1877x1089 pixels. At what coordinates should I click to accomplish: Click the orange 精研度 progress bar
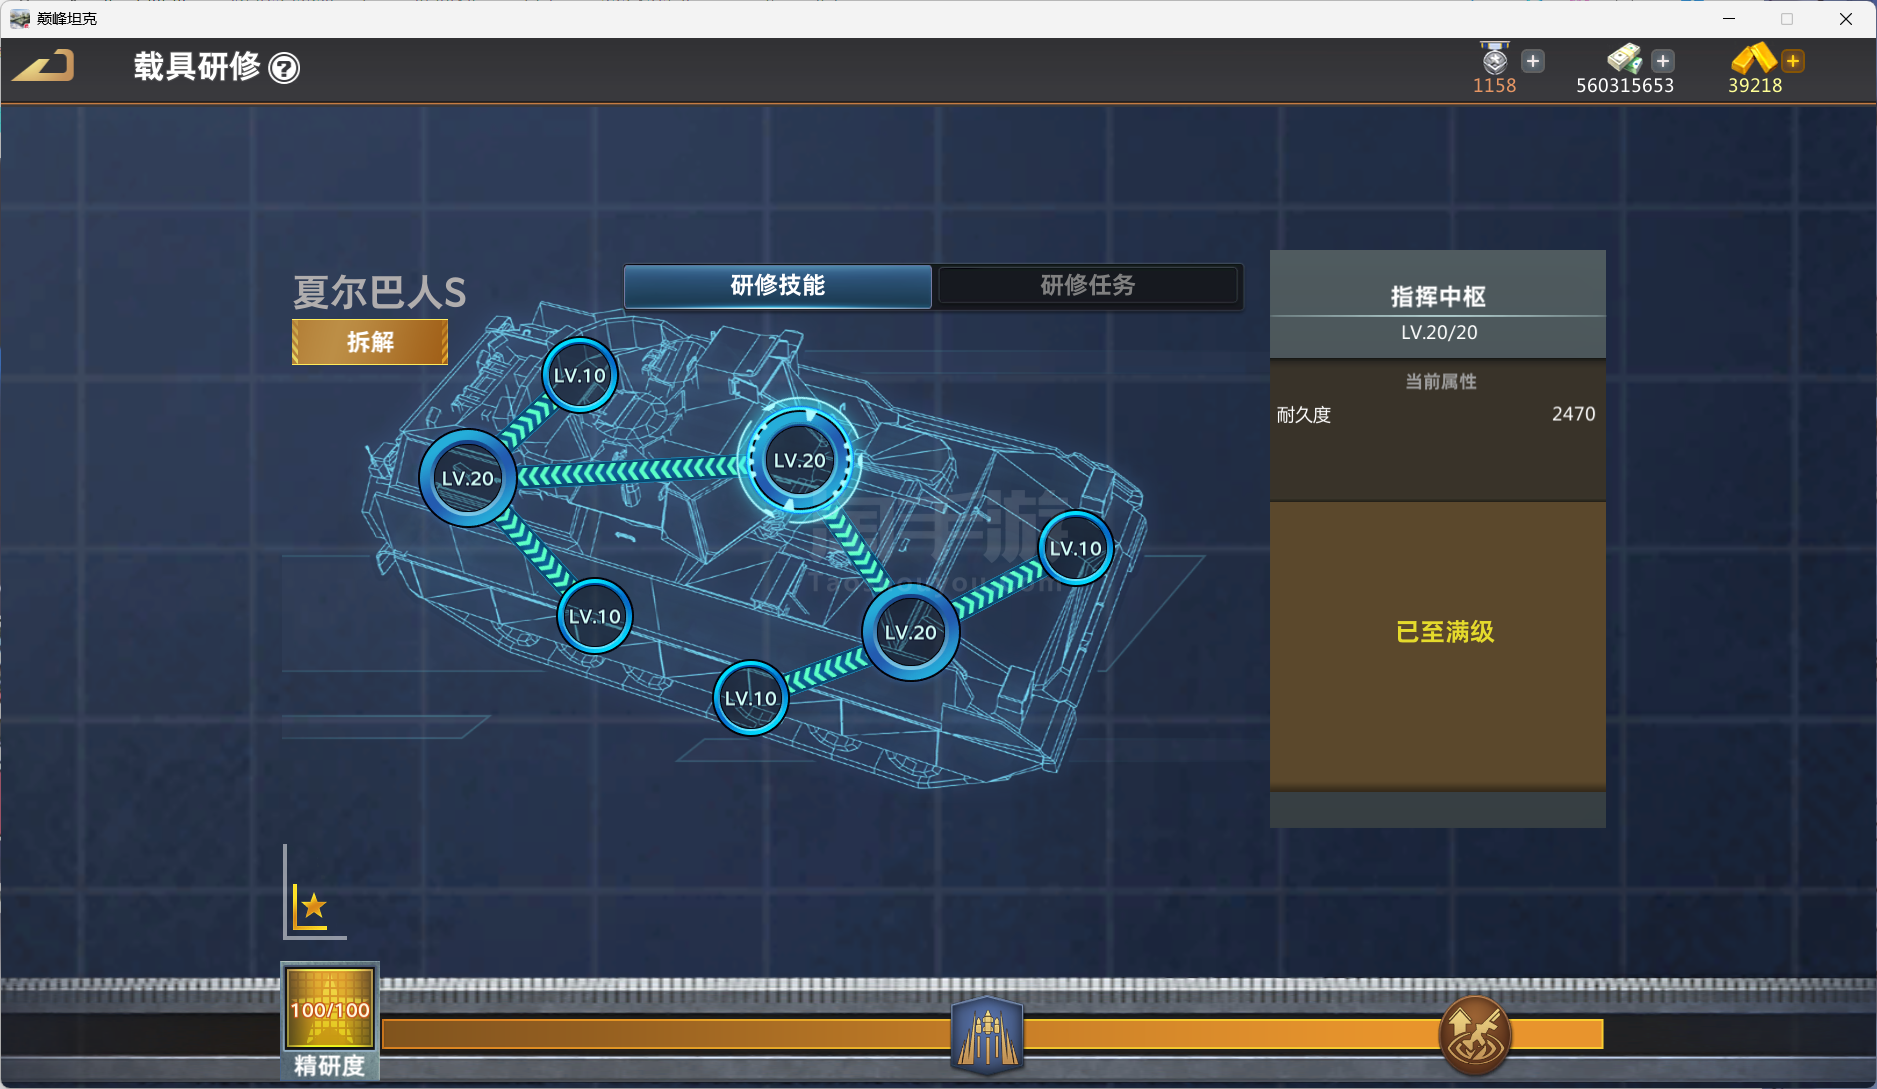point(700,1034)
